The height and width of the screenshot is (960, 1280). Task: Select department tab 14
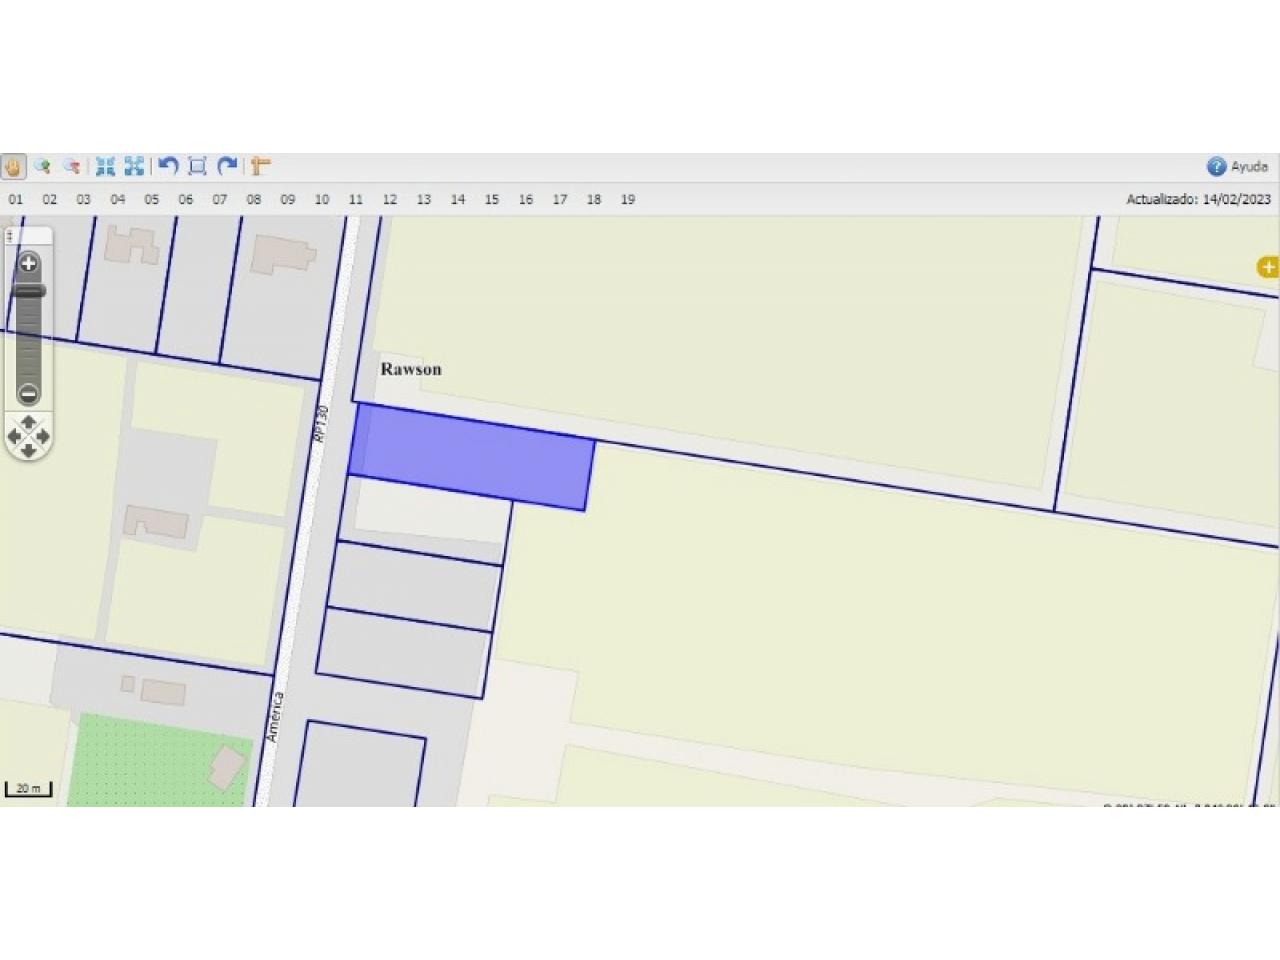tap(458, 199)
